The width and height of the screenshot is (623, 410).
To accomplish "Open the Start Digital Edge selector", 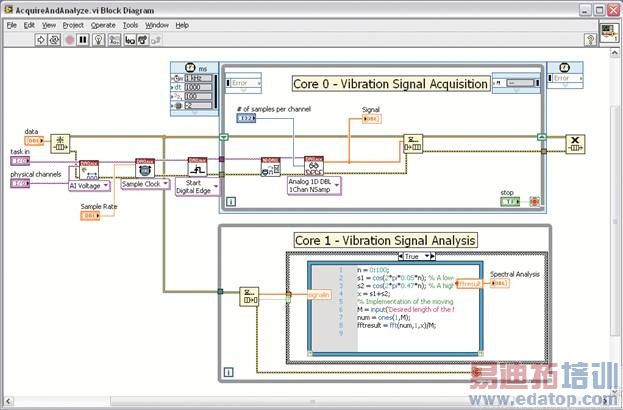I will pyautogui.click(x=197, y=187).
